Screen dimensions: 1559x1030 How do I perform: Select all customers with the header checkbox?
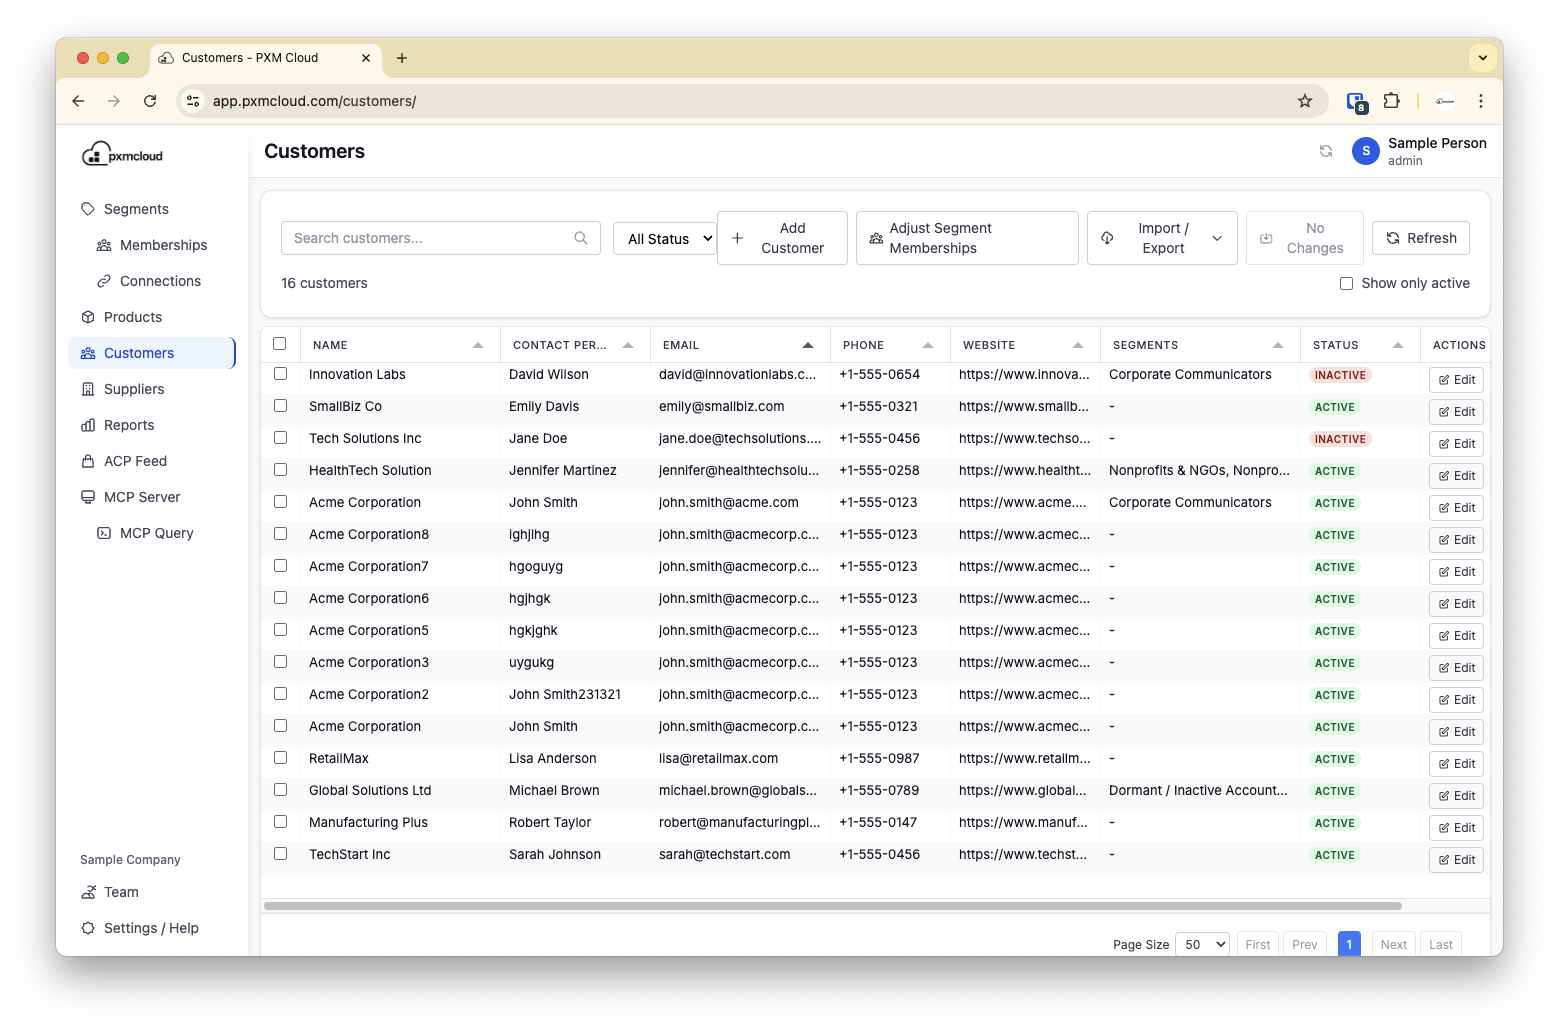(280, 344)
